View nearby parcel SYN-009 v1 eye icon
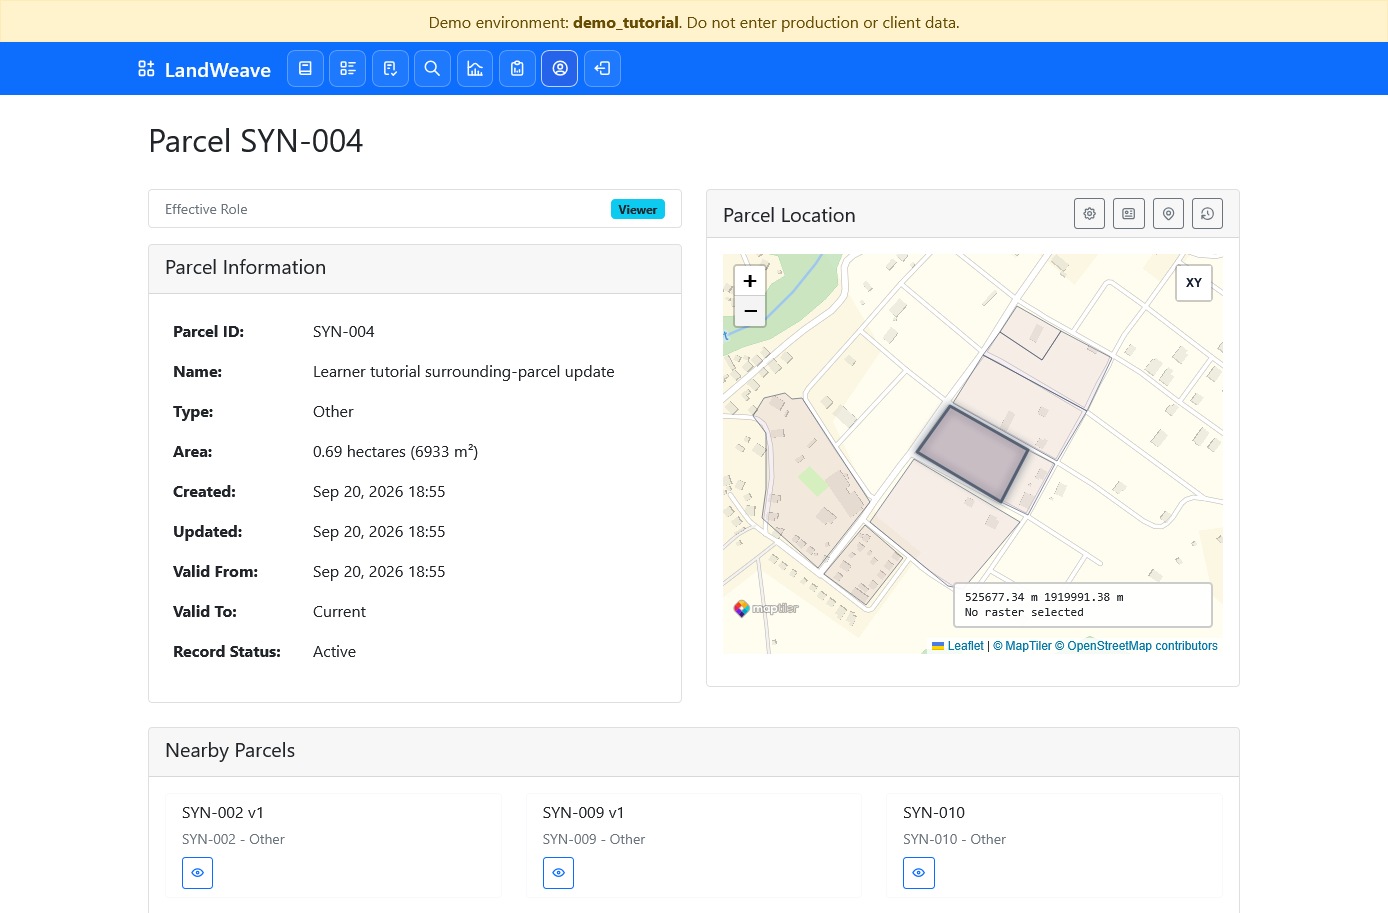 tap(558, 873)
